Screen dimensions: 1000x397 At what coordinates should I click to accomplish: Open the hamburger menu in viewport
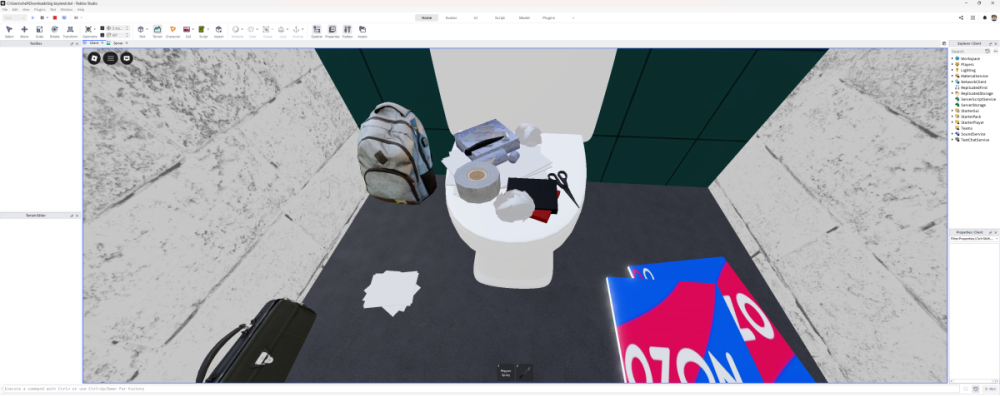pos(110,58)
